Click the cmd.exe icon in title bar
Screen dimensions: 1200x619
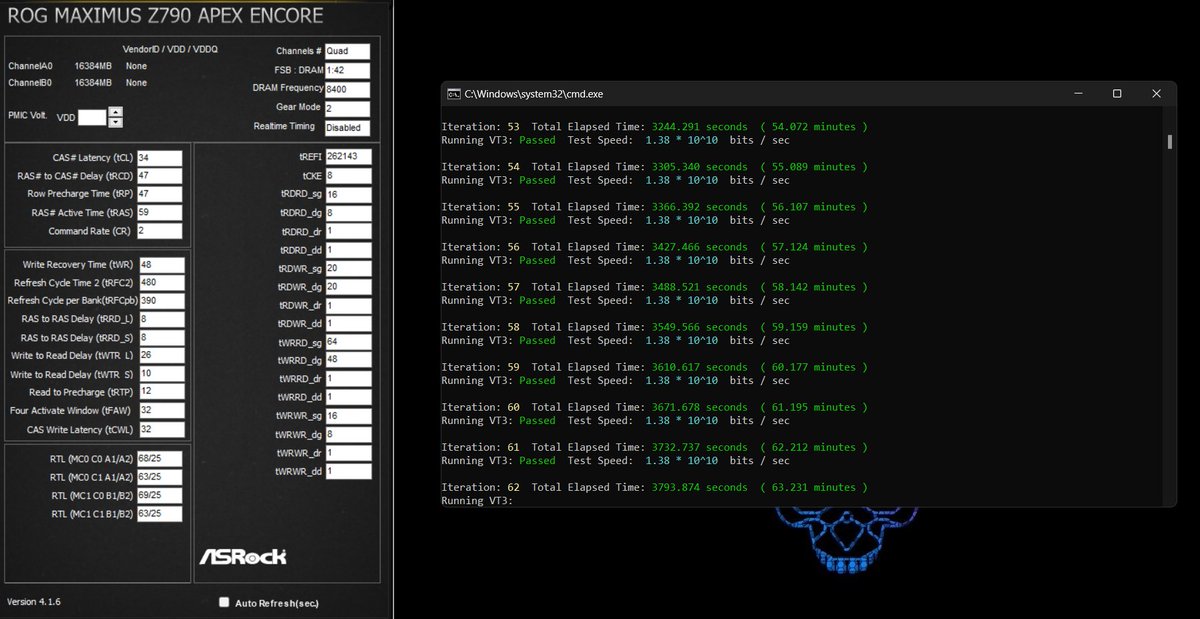454,93
